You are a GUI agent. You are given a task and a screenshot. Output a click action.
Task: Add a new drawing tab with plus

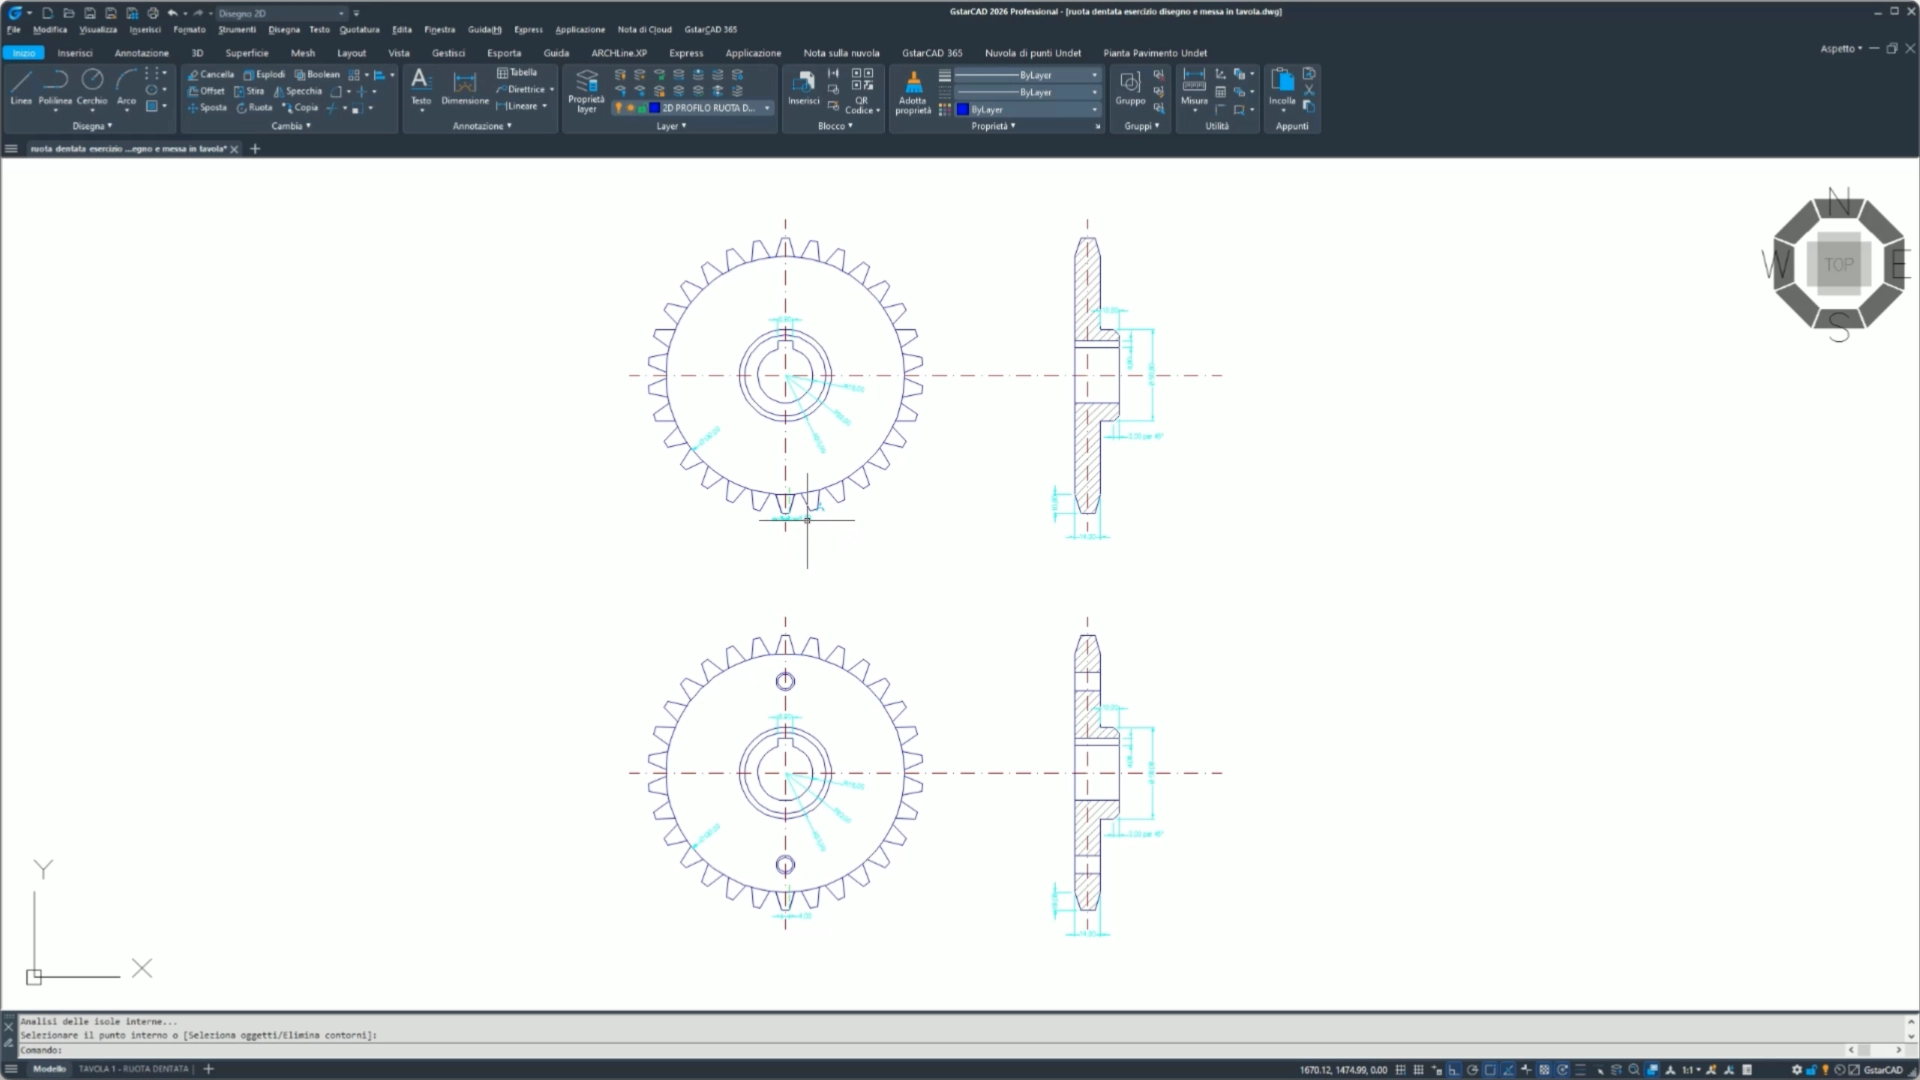[x=255, y=149]
